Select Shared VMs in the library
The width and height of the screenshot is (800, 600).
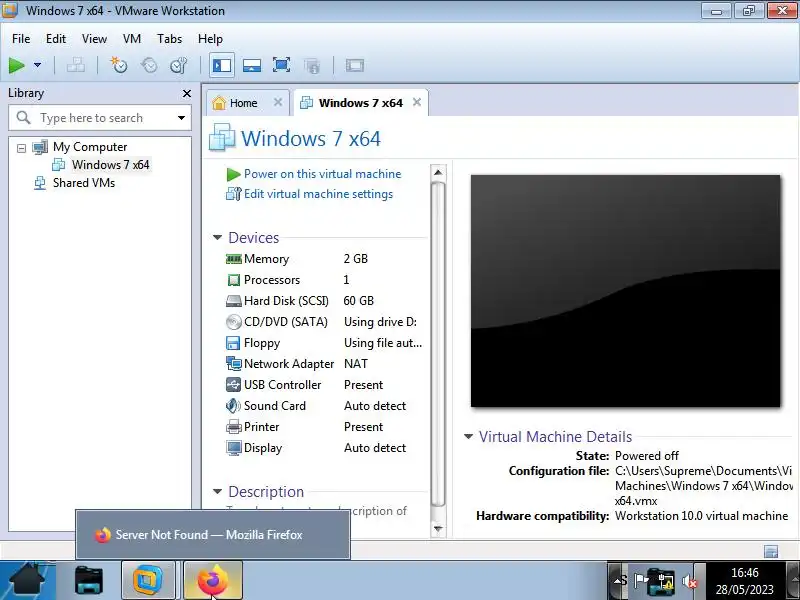coord(84,183)
